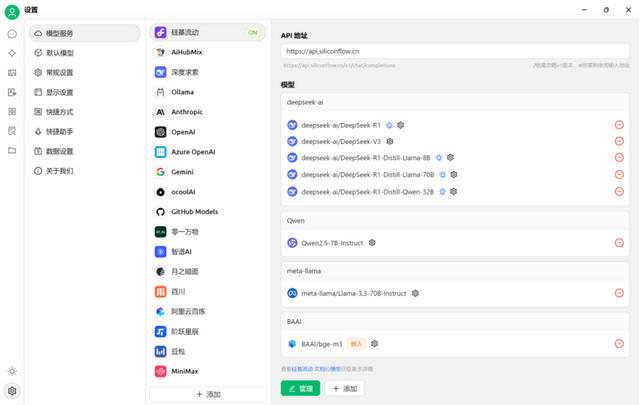Open the knowledge base sidebar icon
Screen dimensions: 640x405
(x=12, y=131)
